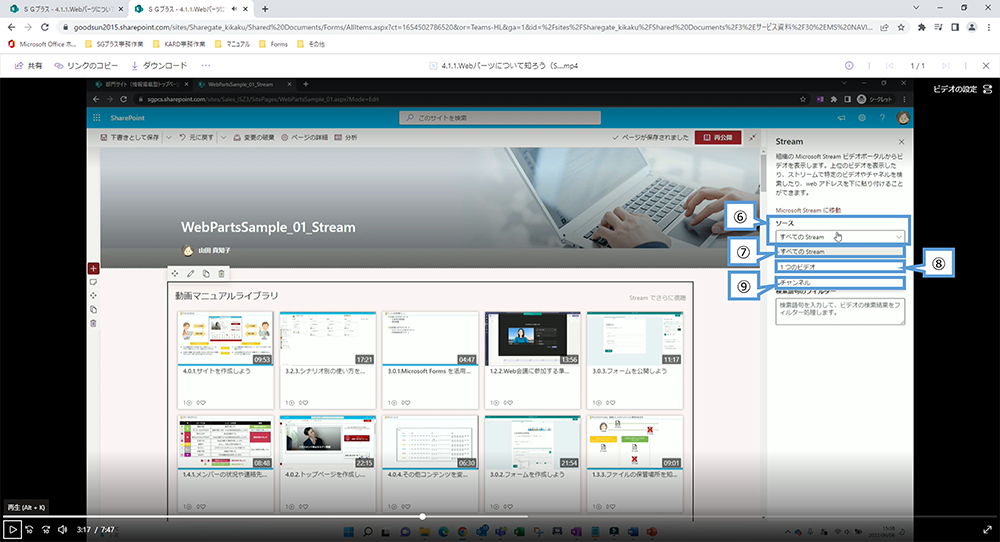This screenshot has height=542, width=1000.
Task: Click the web part move icon
Action: click(175, 274)
